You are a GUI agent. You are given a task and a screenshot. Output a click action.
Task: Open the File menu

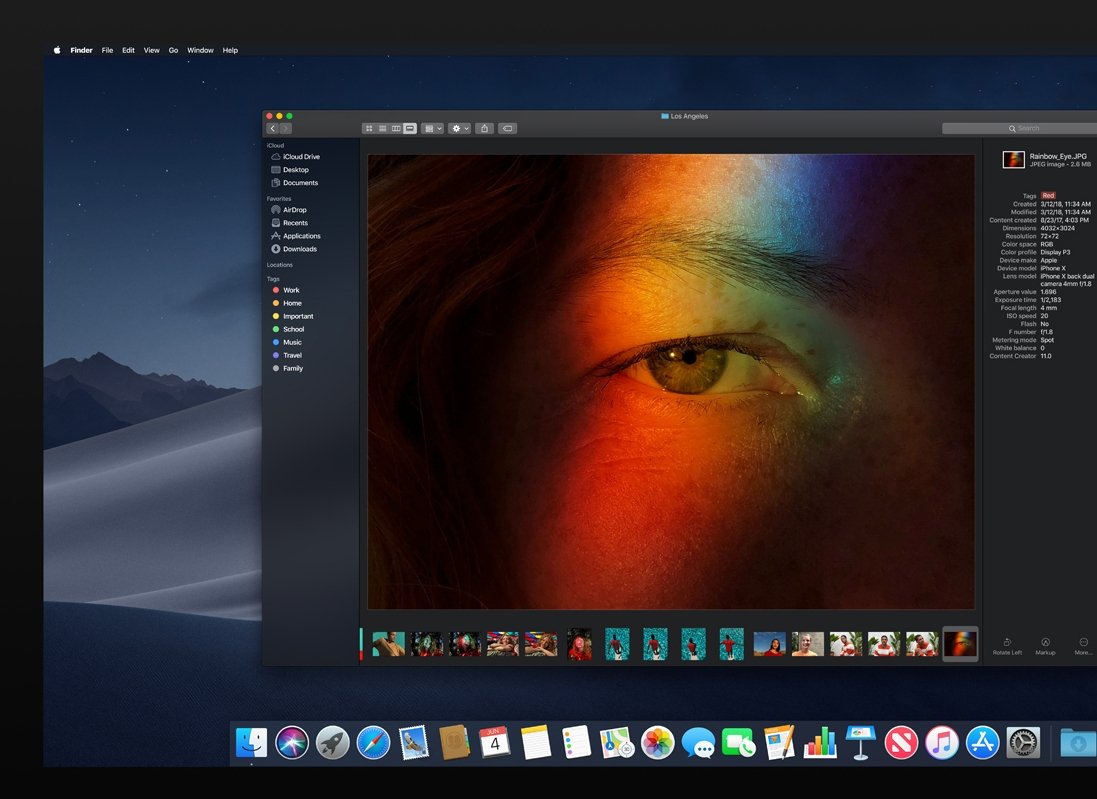(x=107, y=50)
